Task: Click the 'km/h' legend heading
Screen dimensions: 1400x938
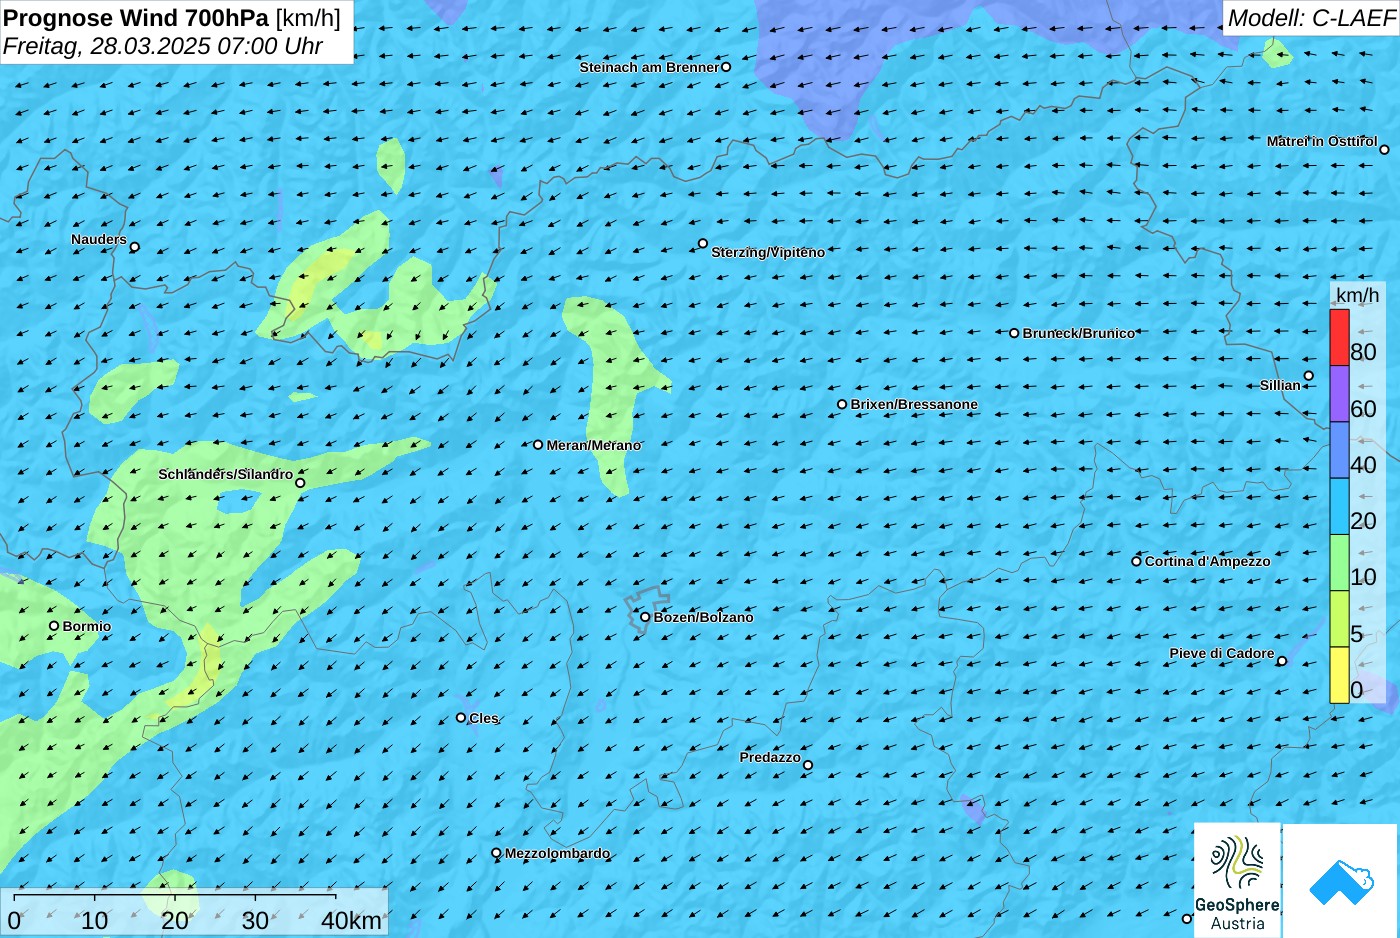Action: (1357, 295)
